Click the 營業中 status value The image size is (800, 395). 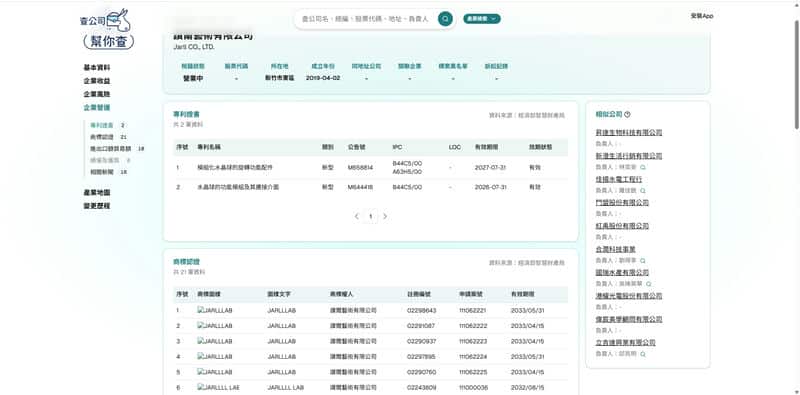[x=193, y=78]
